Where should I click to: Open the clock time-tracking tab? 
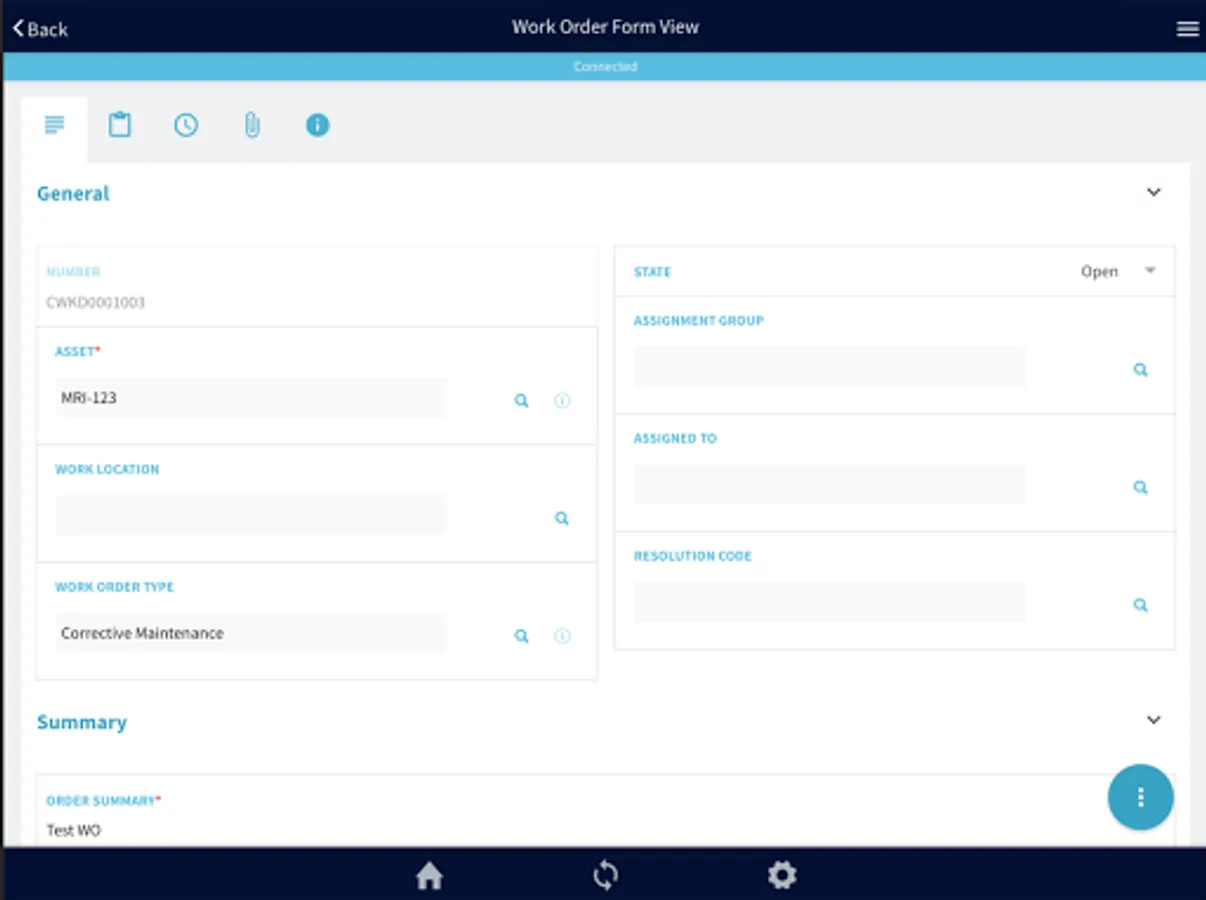coord(186,125)
